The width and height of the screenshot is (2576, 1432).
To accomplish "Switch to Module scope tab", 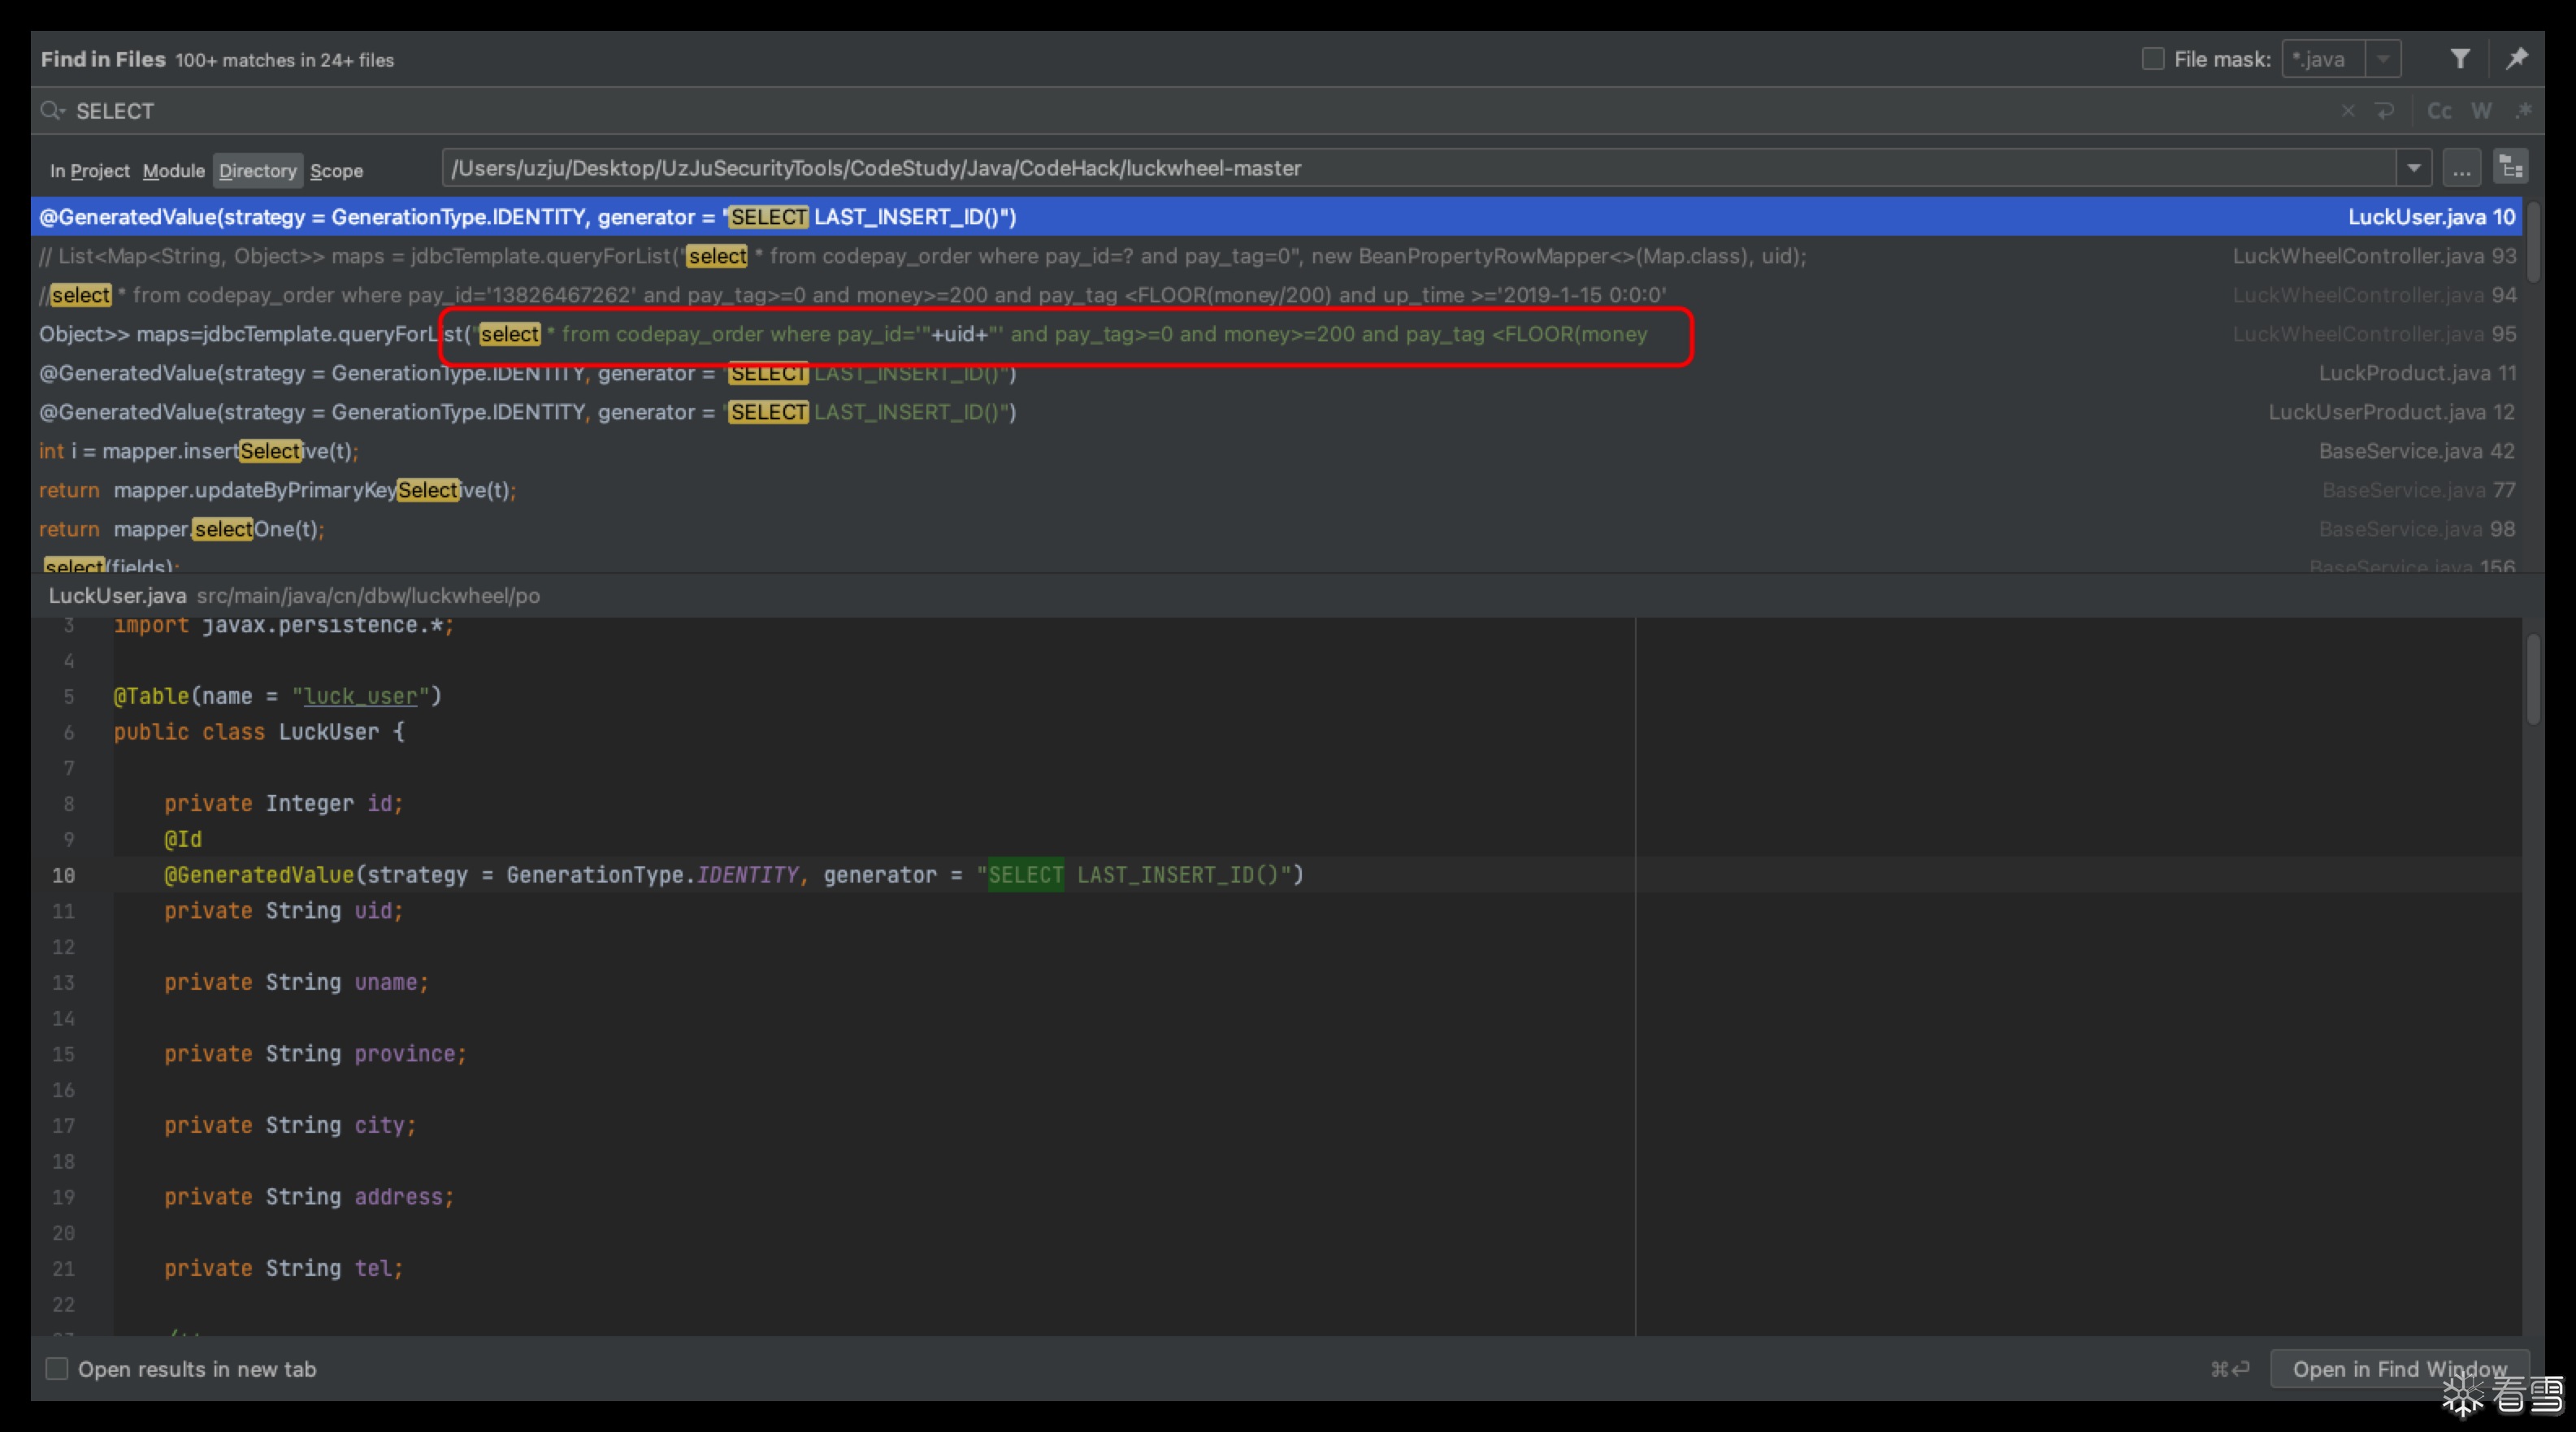I will (x=173, y=171).
